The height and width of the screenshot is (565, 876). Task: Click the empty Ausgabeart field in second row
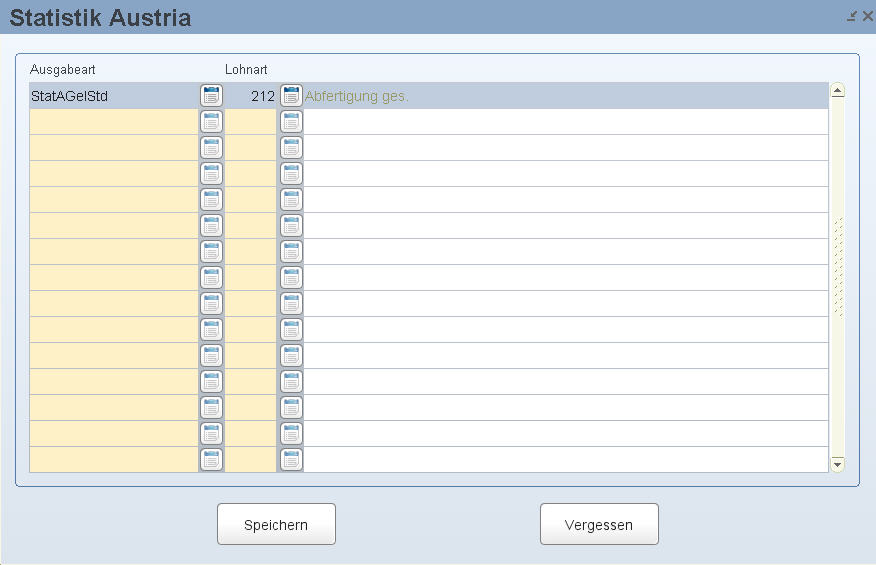point(114,122)
